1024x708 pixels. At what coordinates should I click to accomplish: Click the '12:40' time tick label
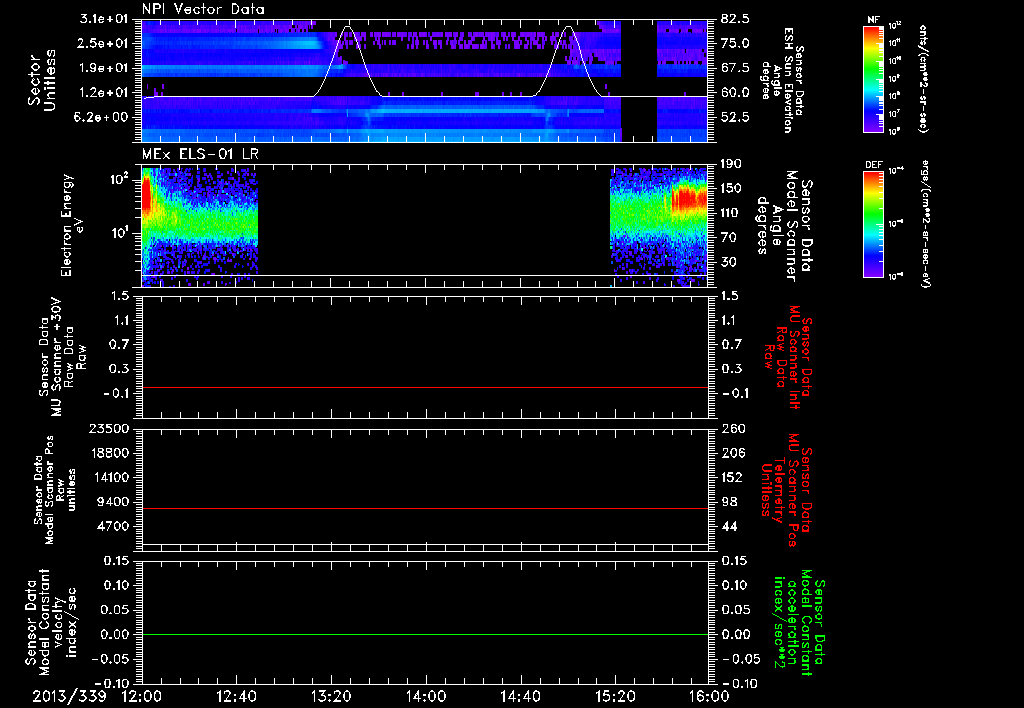tap(236, 697)
